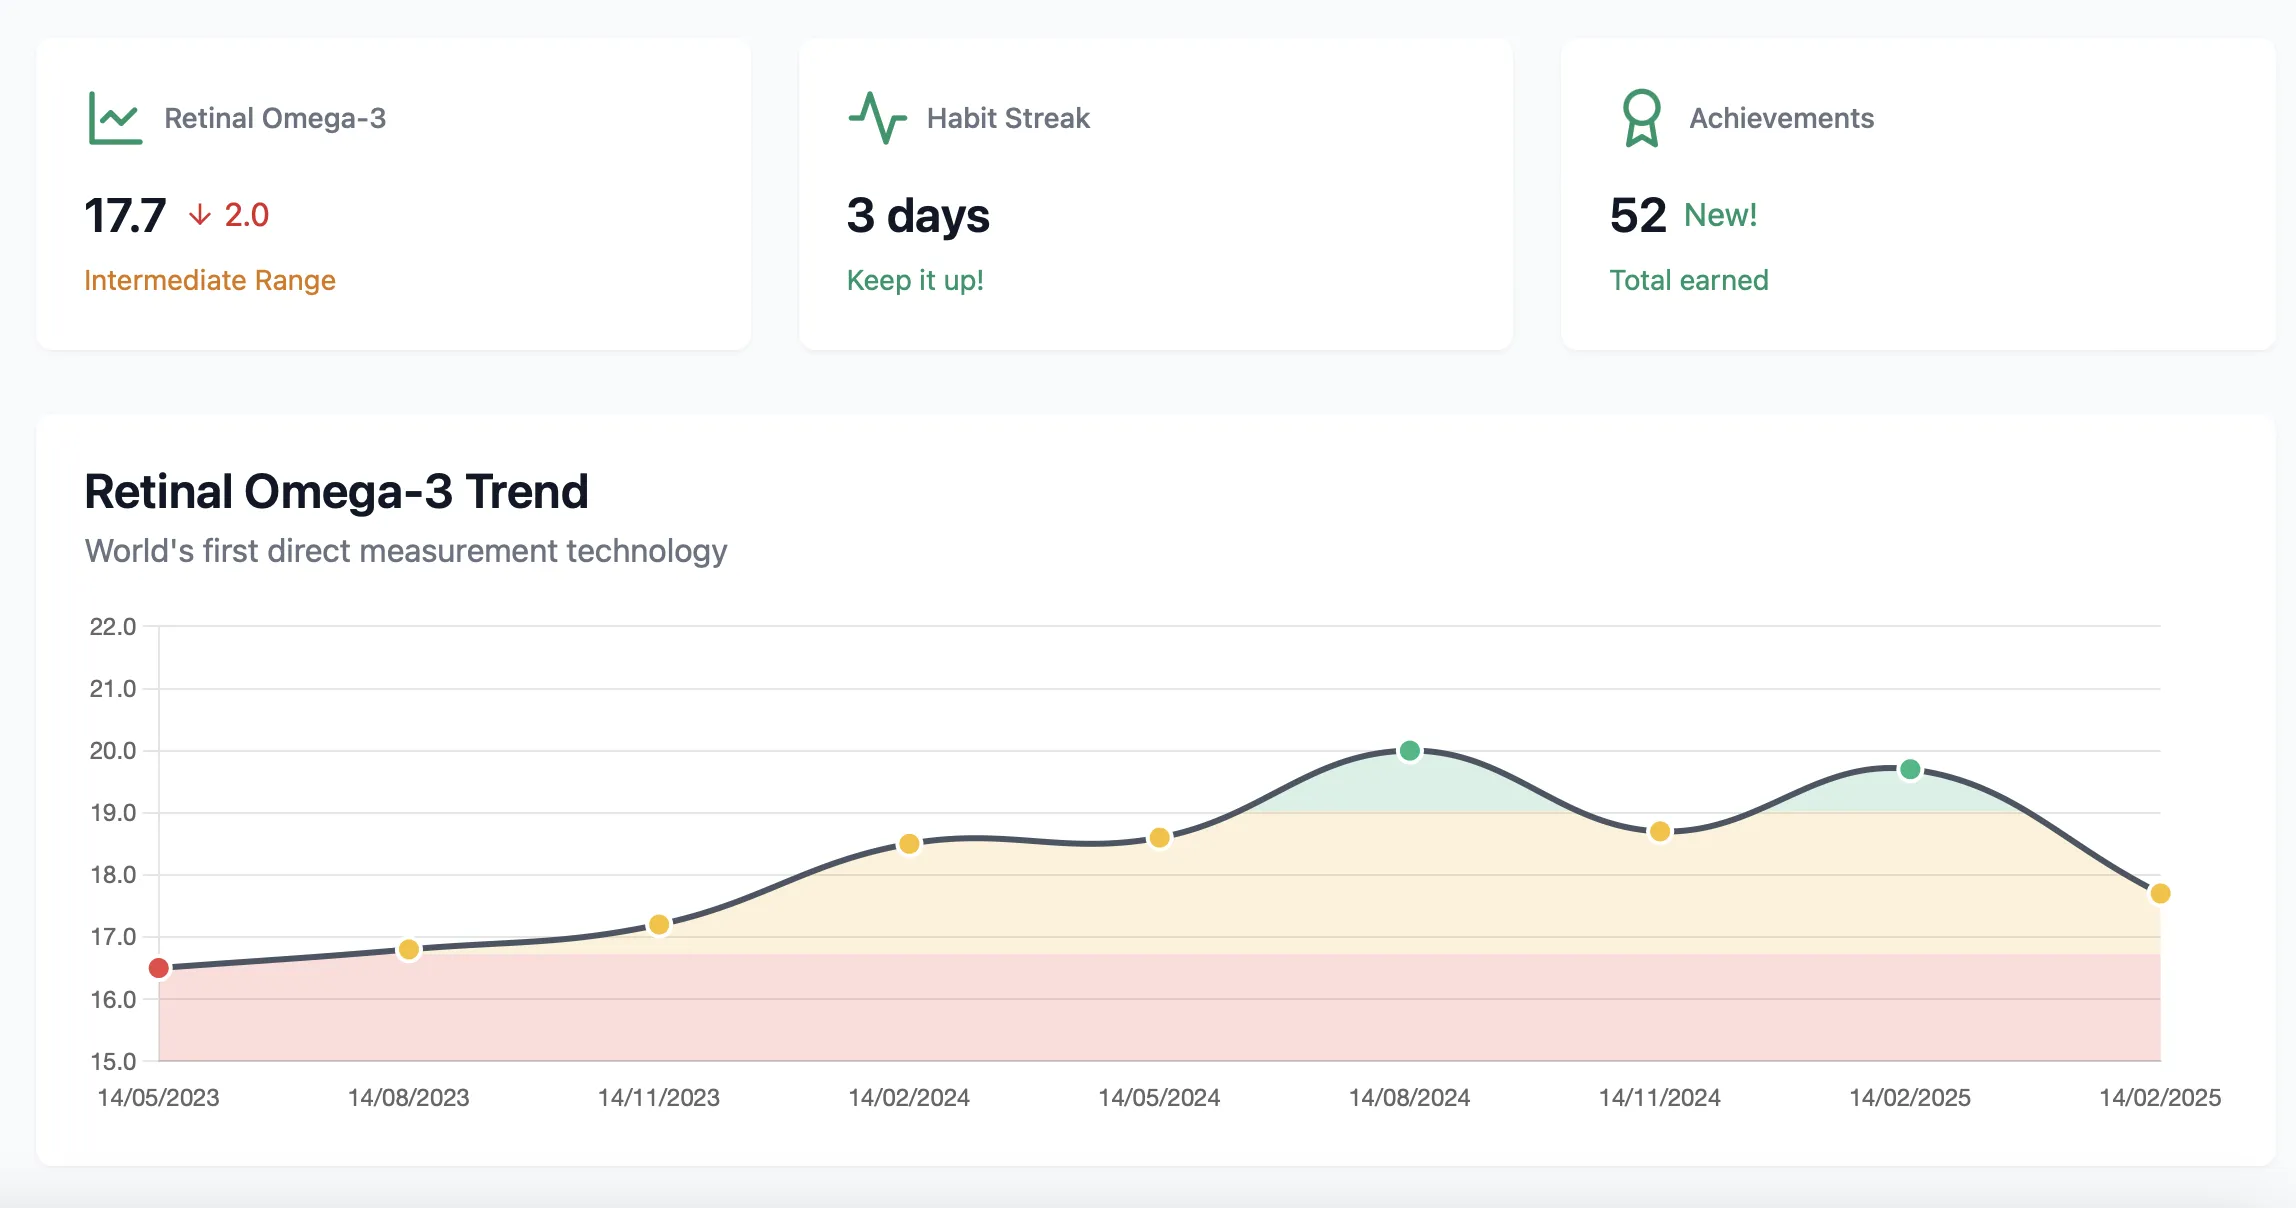Select the 14/02/2024 yellow data point

click(x=909, y=843)
